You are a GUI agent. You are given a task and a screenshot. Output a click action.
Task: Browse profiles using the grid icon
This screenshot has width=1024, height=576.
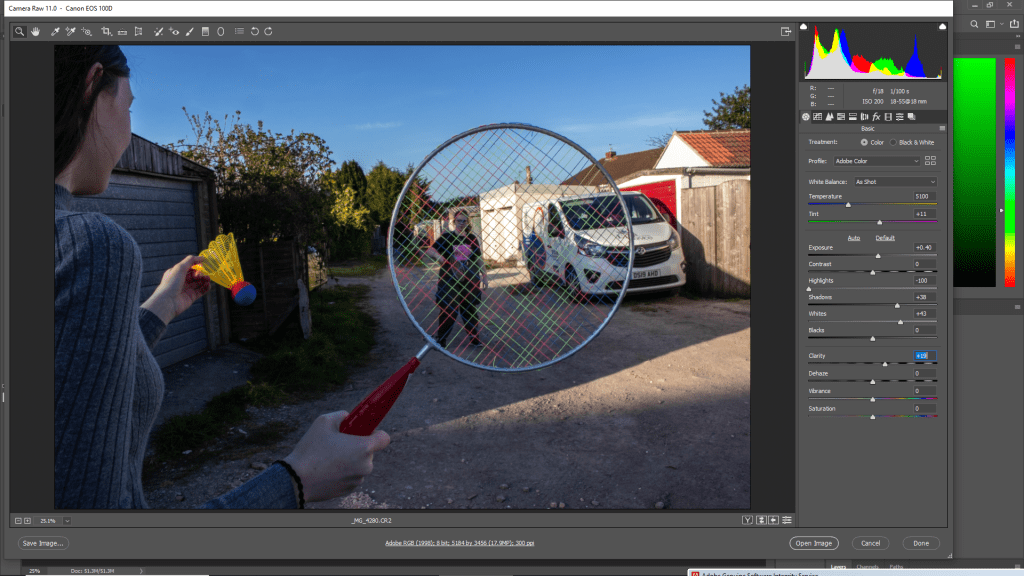(x=931, y=161)
